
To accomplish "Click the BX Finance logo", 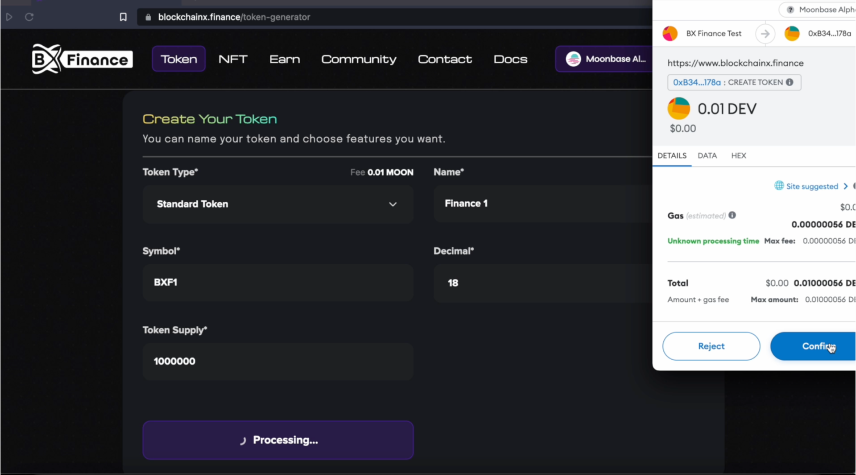I will (82, 59).
